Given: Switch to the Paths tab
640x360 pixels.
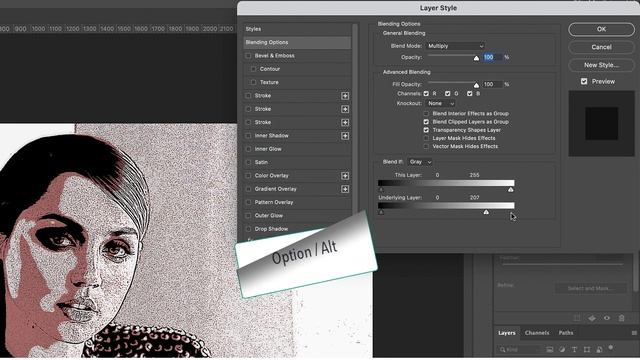Looking at the screenshot, I should [566, 333].
